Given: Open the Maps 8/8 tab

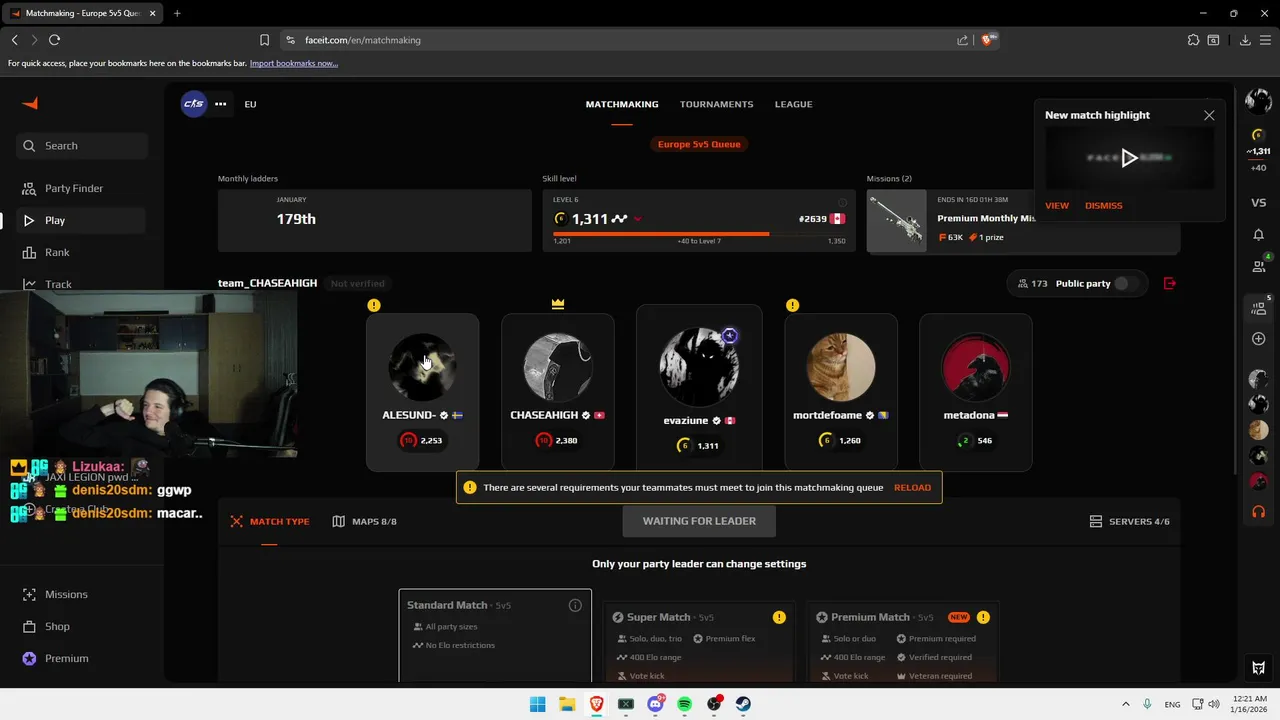Looking at the screenshot, I should click(364, 521).
